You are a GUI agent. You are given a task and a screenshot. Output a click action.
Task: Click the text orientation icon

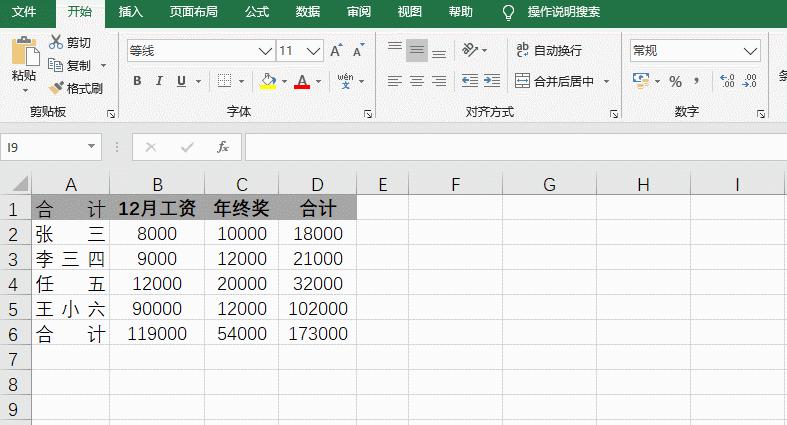470,50
